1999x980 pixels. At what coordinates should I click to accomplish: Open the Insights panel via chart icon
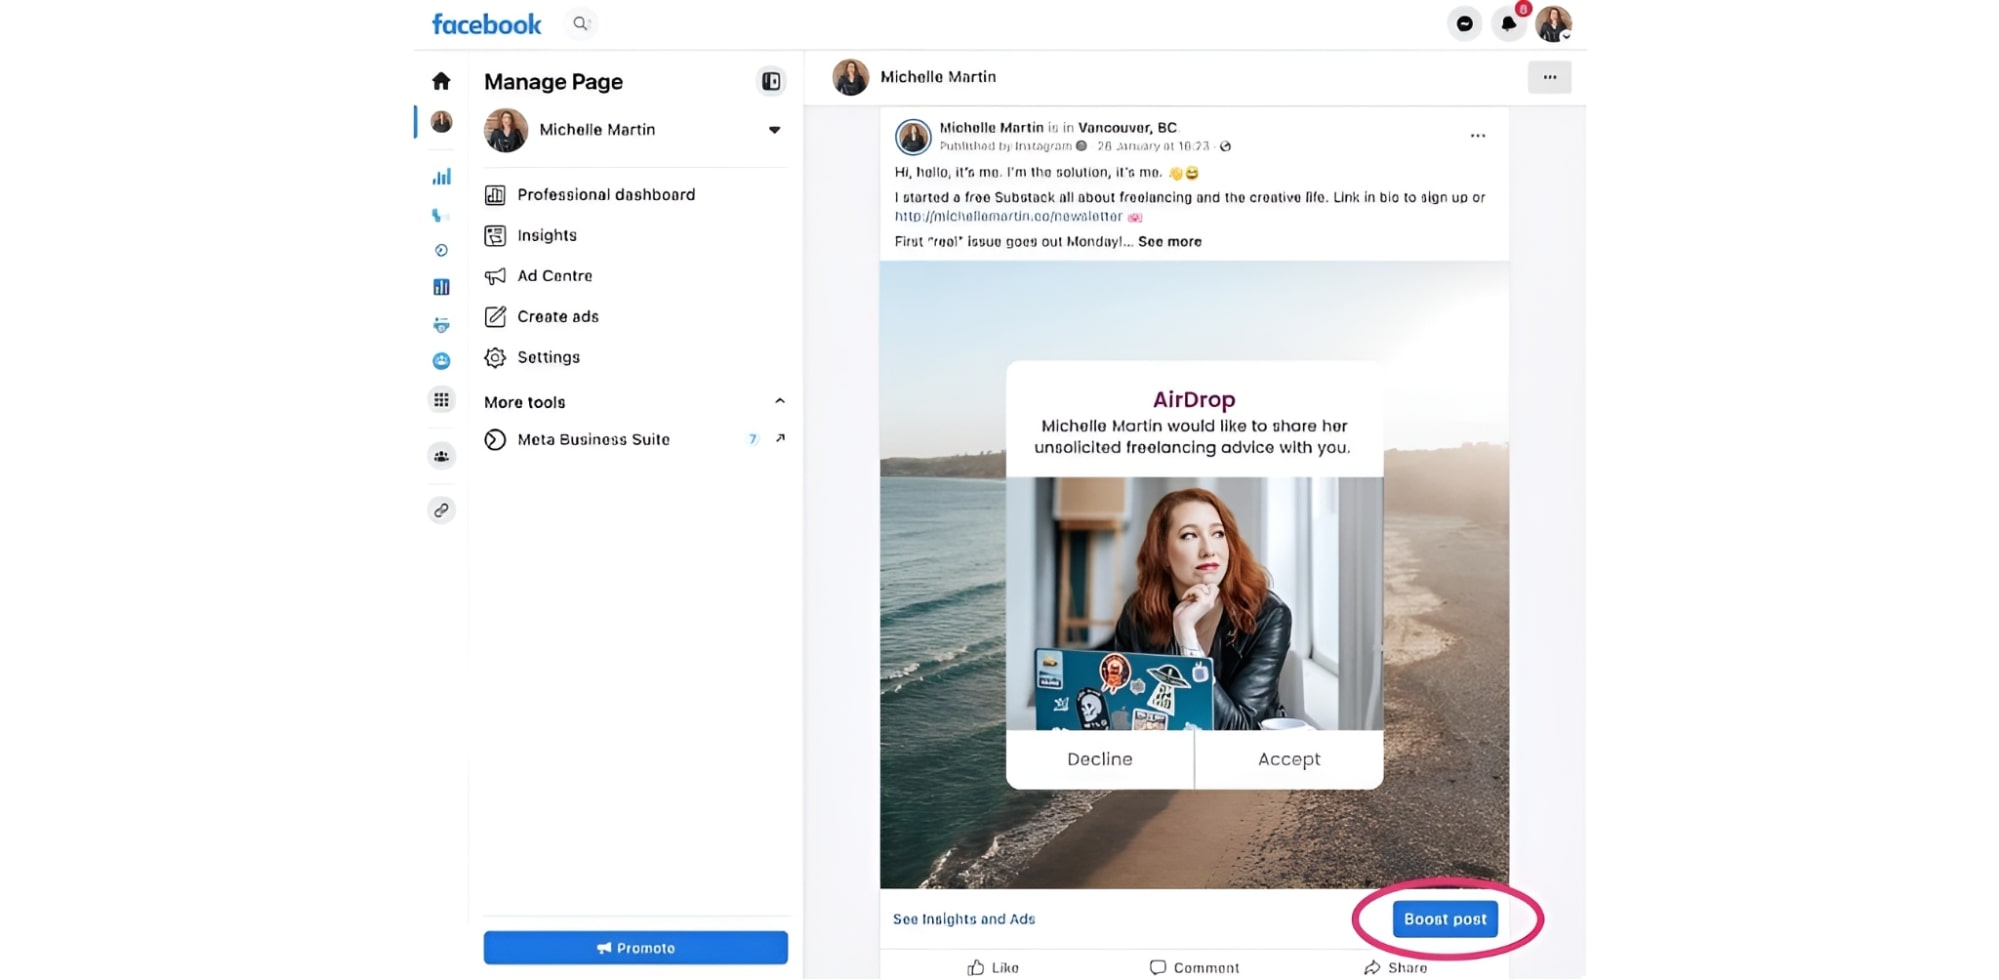pos(497,235)
